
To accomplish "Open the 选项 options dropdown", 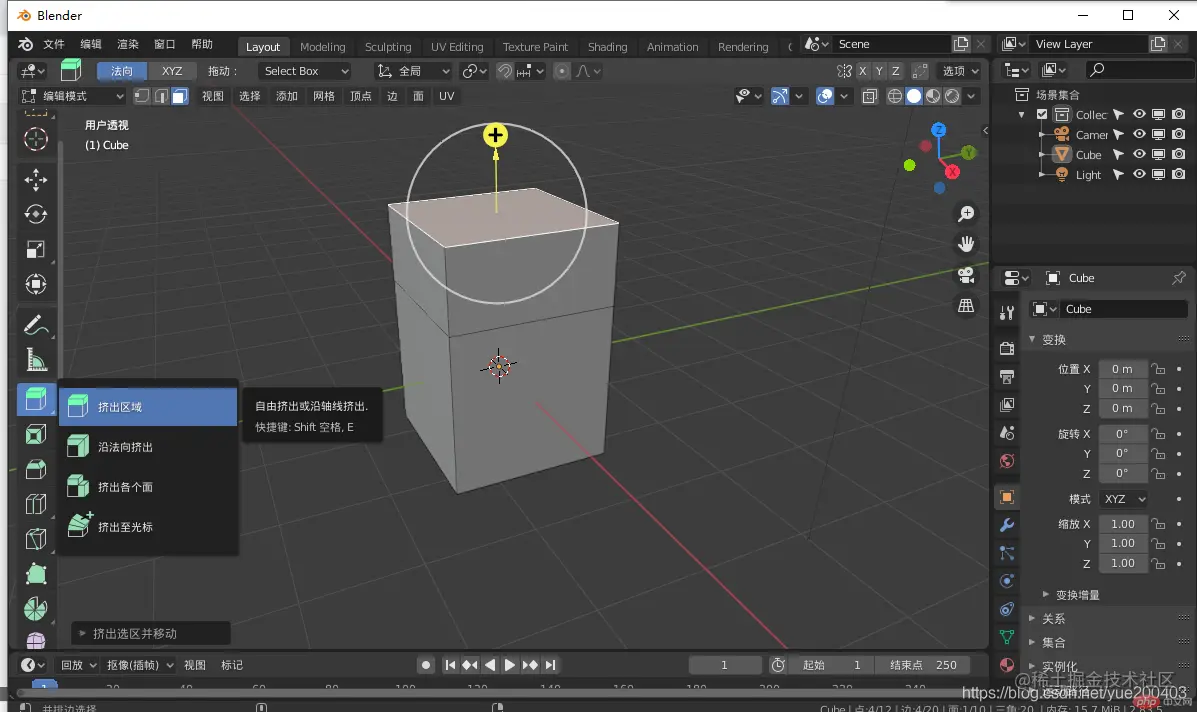I will 961,71.
